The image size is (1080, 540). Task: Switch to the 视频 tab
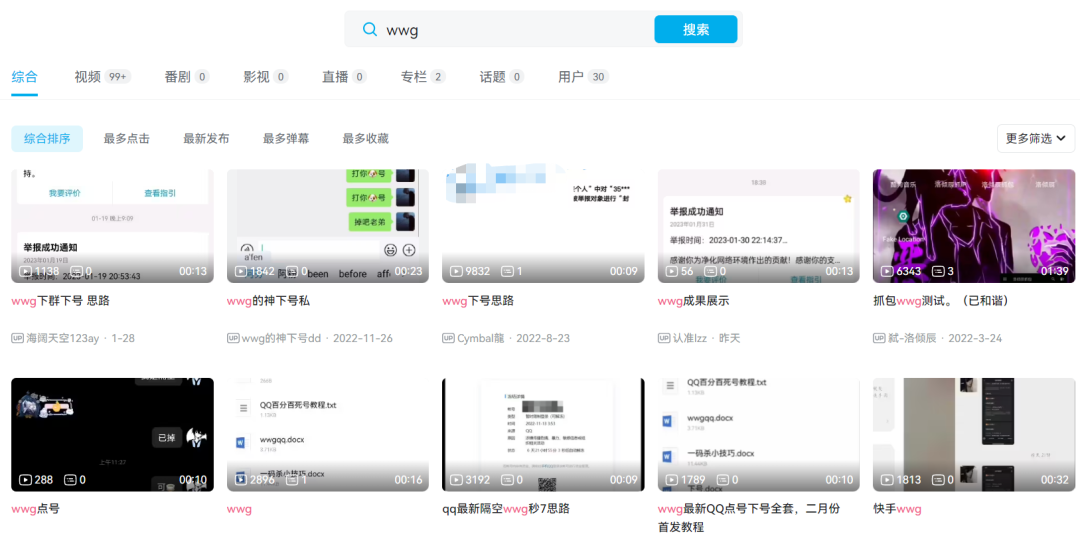(88, 77)
